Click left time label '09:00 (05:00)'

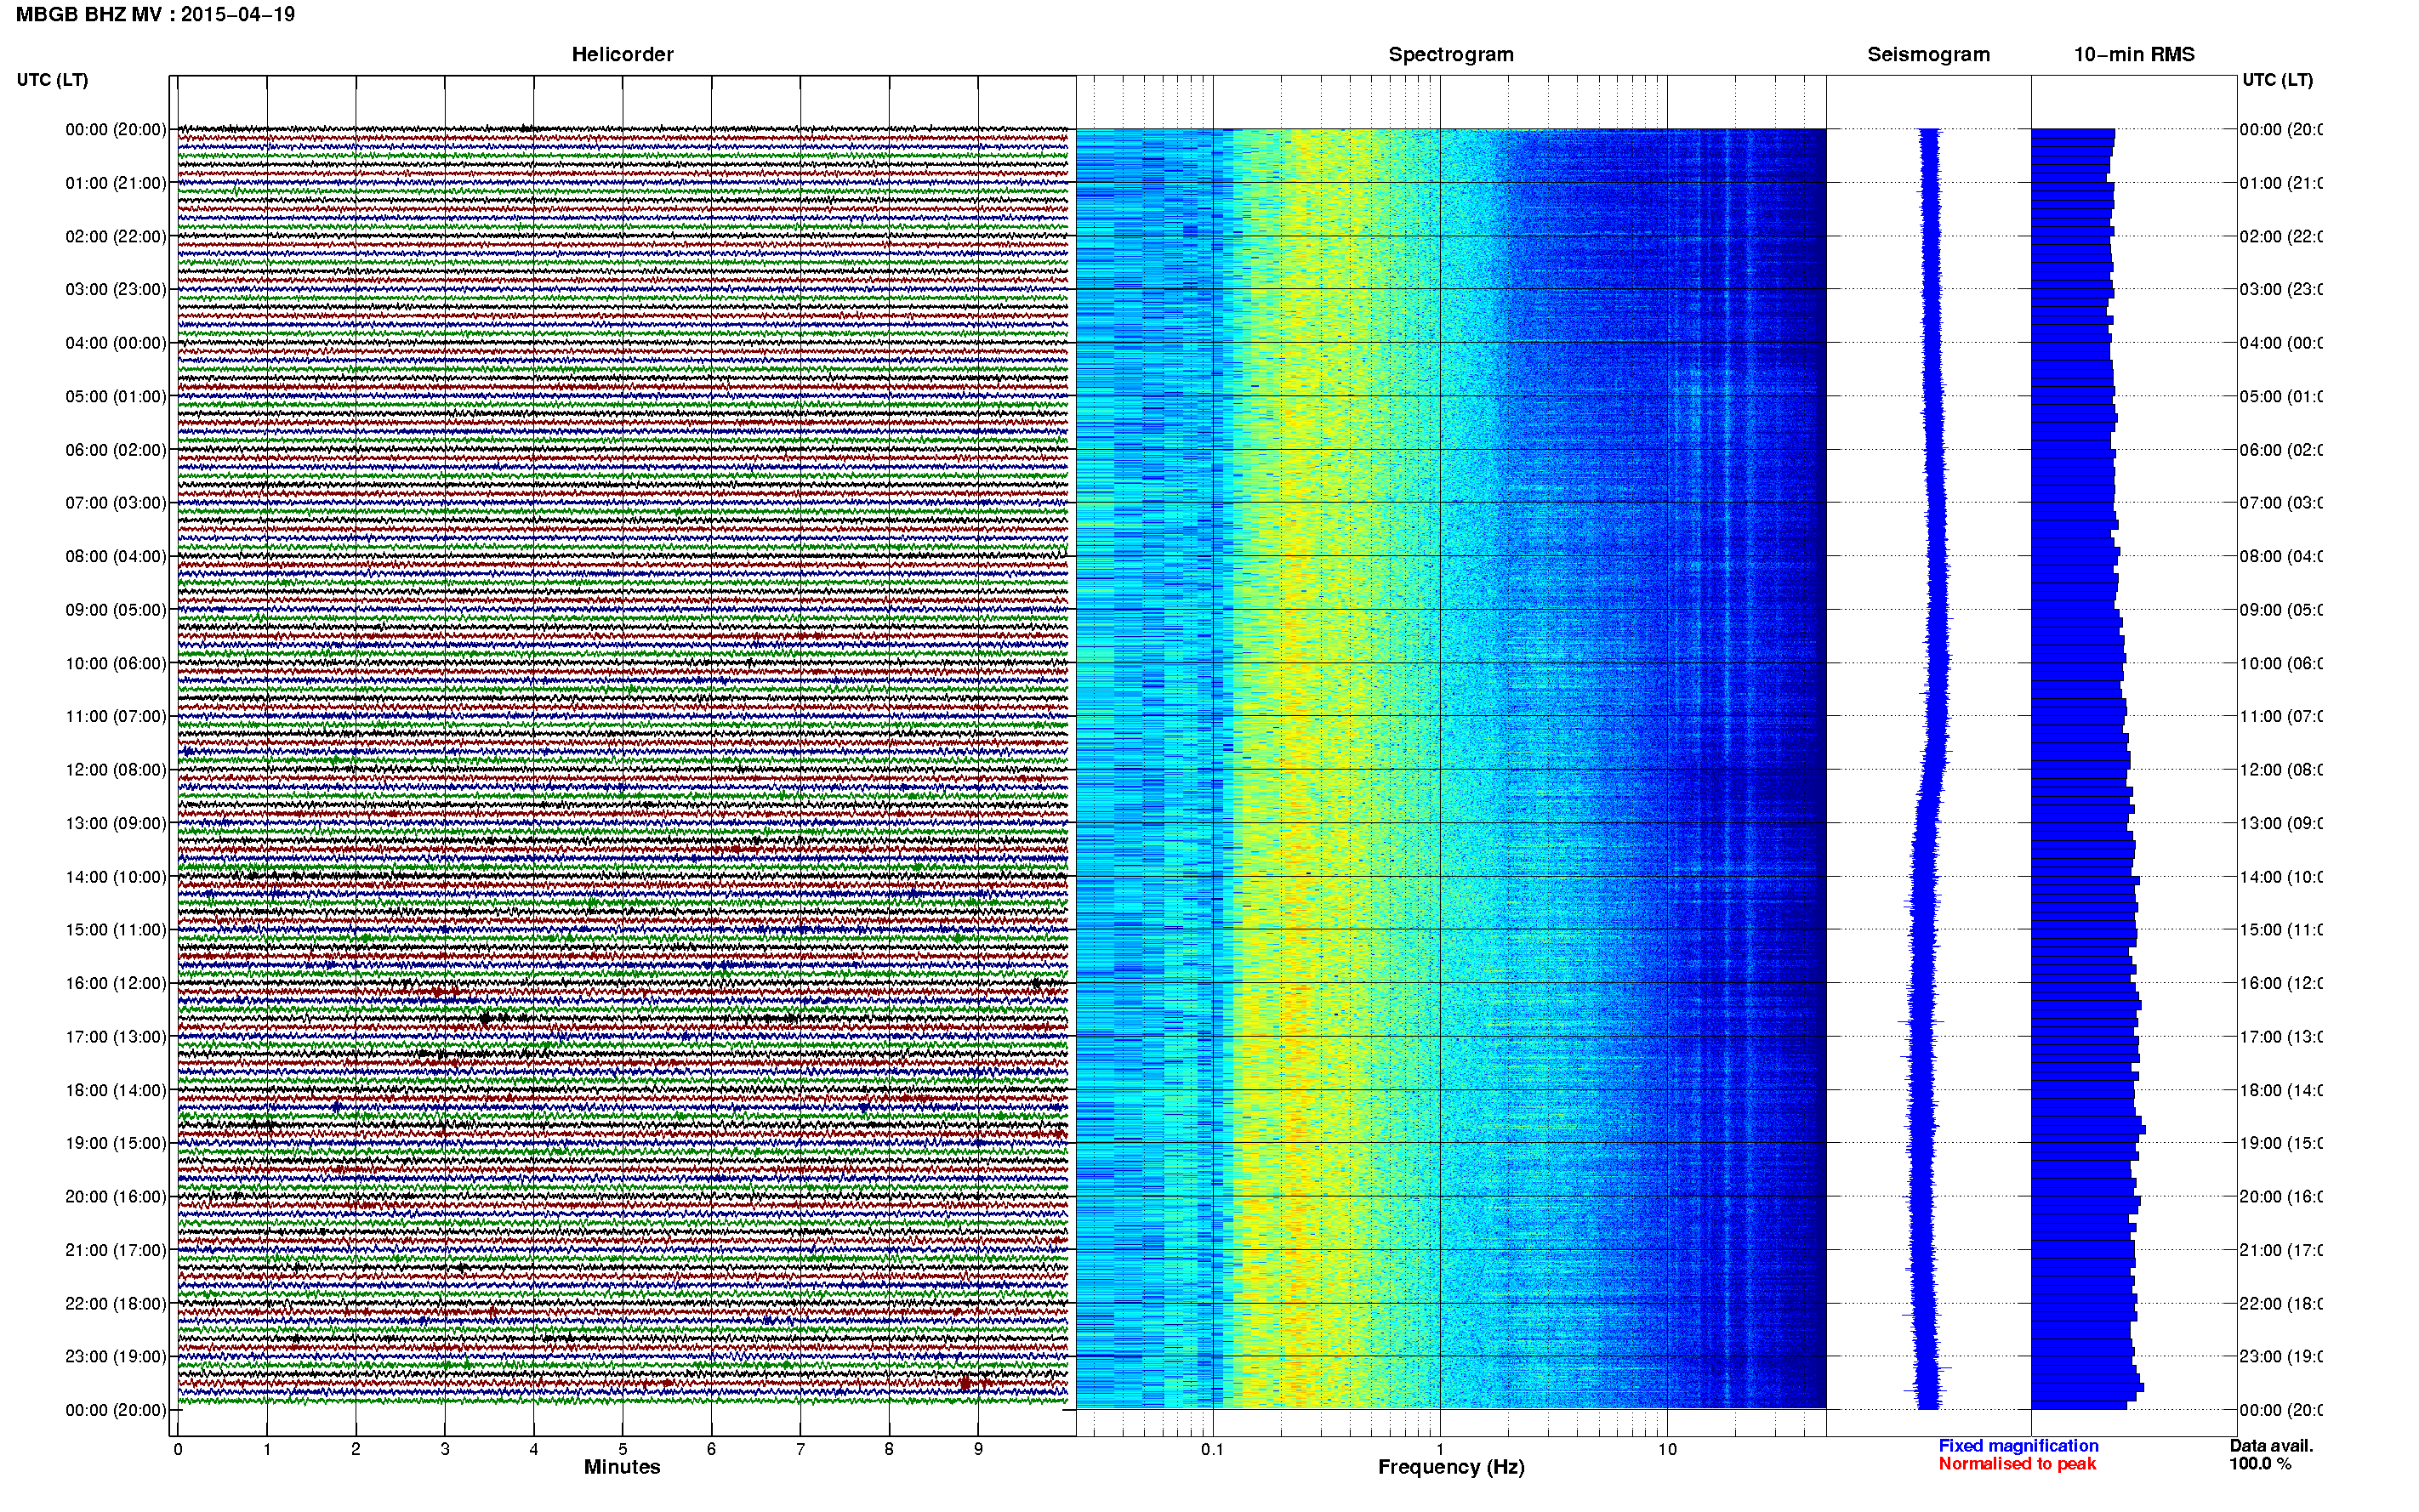116,610
